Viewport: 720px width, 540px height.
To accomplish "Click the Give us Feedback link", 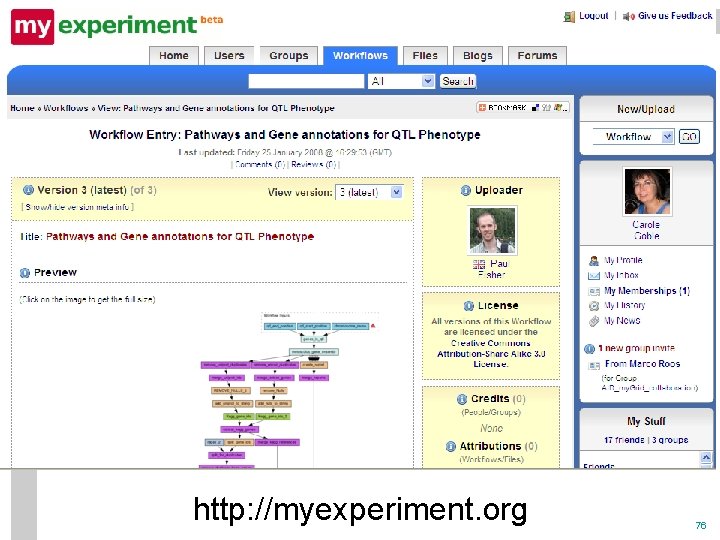I will 675,16.
